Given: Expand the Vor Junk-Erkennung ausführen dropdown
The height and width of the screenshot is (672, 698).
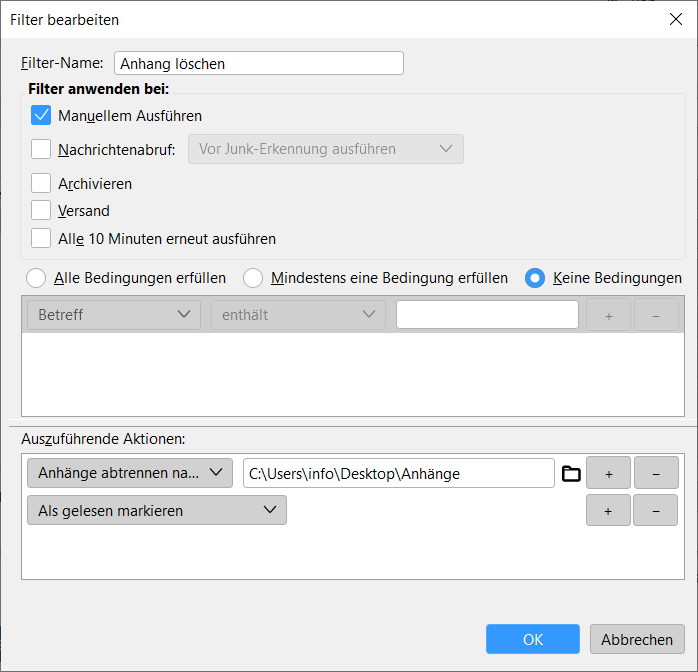Looking at the screenshot, I should point(325,149).
